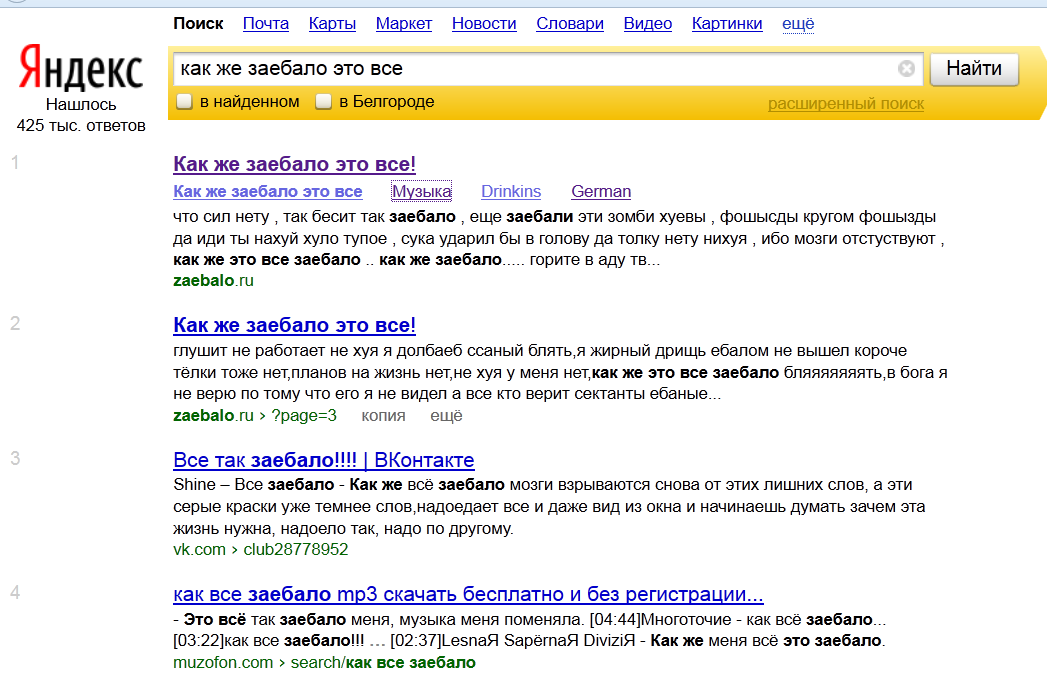
Task: Click the Яндекс logo
Action: (x=81, y=67)
